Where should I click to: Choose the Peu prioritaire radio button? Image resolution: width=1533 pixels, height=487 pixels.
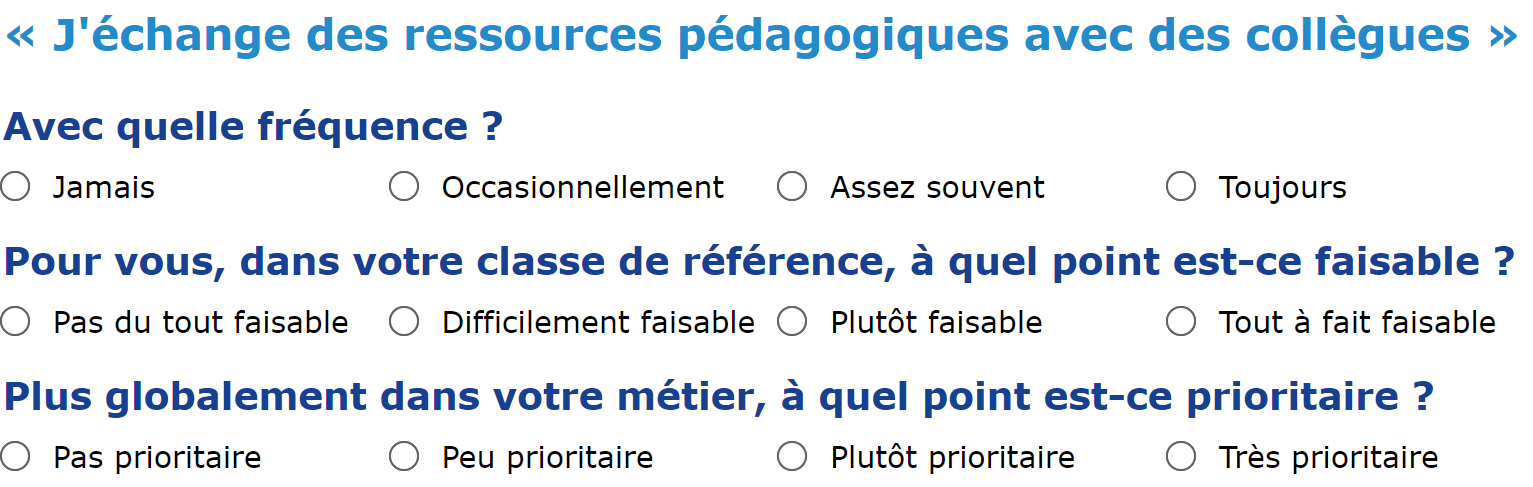click(x=404, y=456)
